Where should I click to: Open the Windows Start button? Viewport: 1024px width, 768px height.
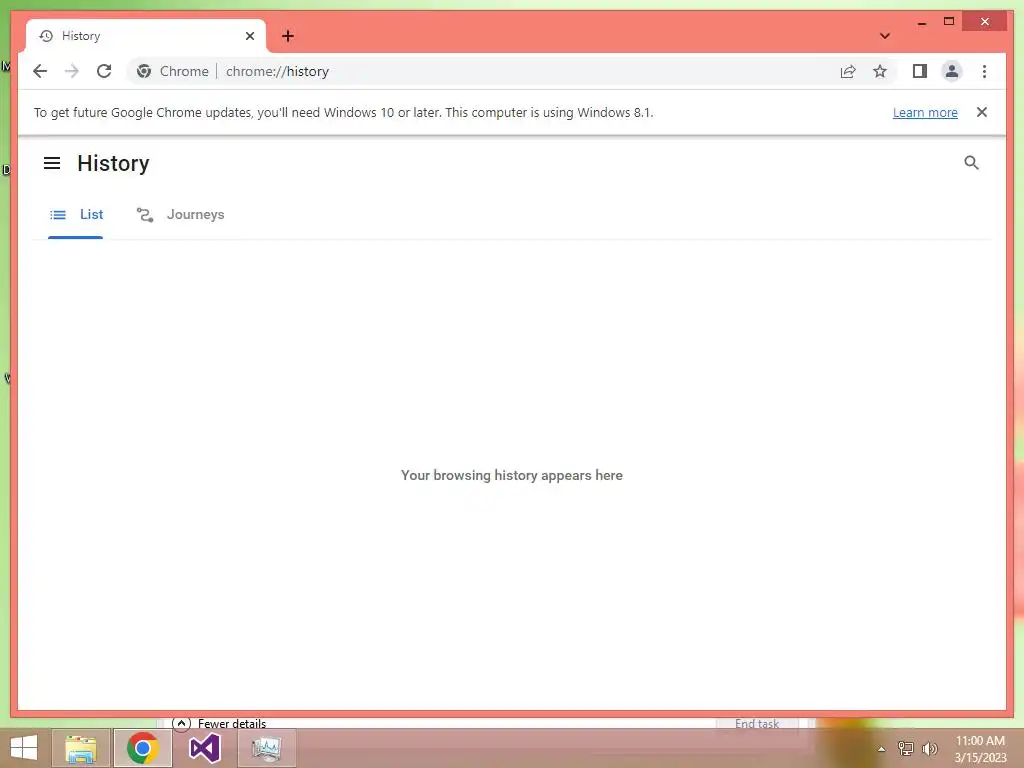24,748
